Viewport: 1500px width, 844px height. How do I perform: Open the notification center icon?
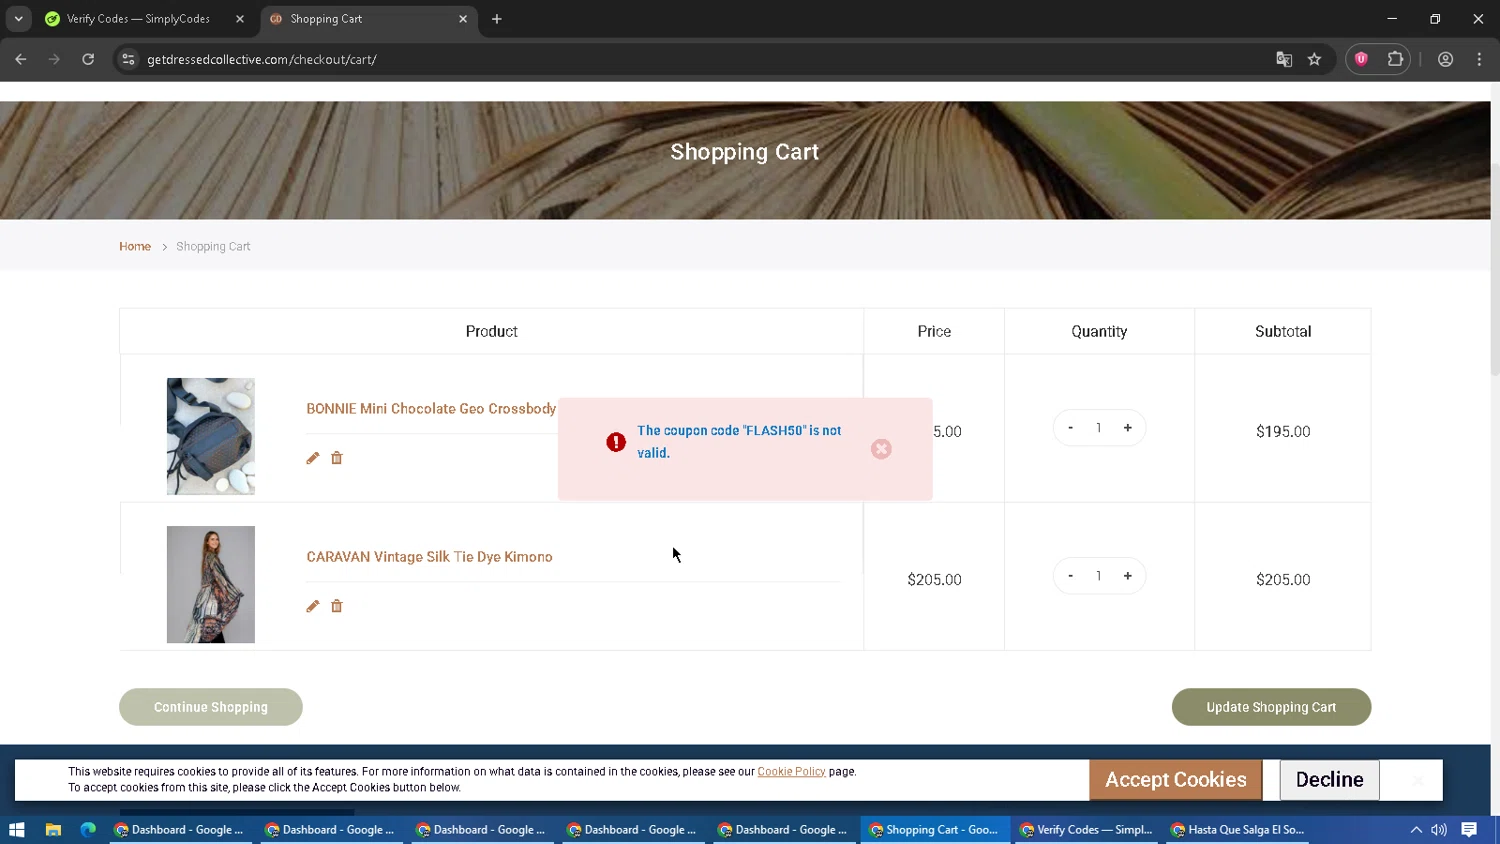pyautogui.click(x=1469, y=830)
